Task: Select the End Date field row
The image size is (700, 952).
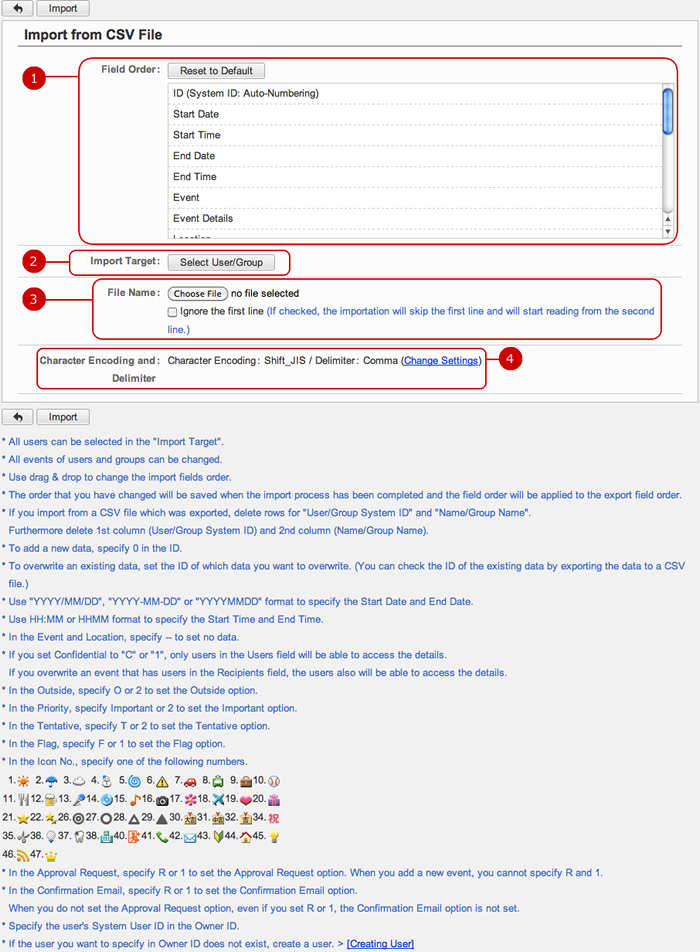Action: [x=415, y=155]
